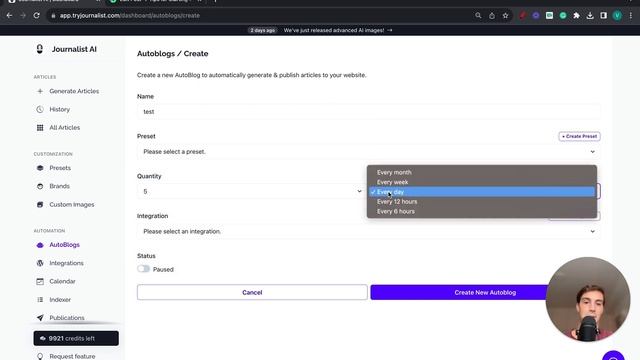Select the Every month option
The width and height of the screenshot is (640, 360).
(482, 172)
